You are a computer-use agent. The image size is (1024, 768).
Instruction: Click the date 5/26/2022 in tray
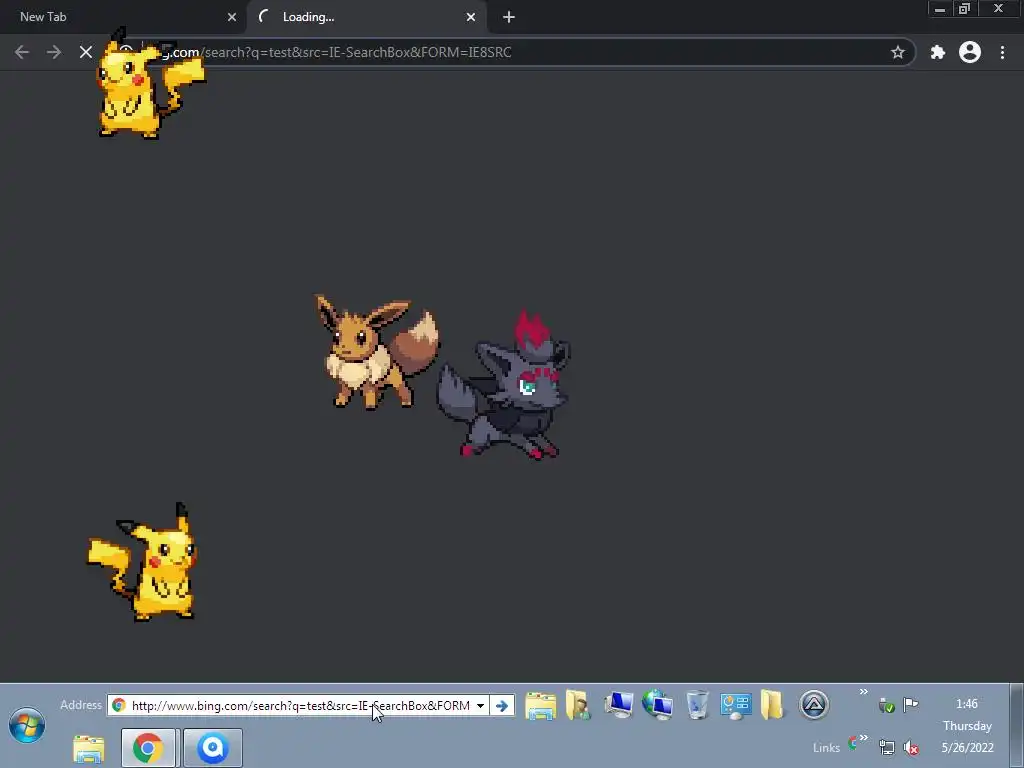pyautogui.click(x=967, y=748)
